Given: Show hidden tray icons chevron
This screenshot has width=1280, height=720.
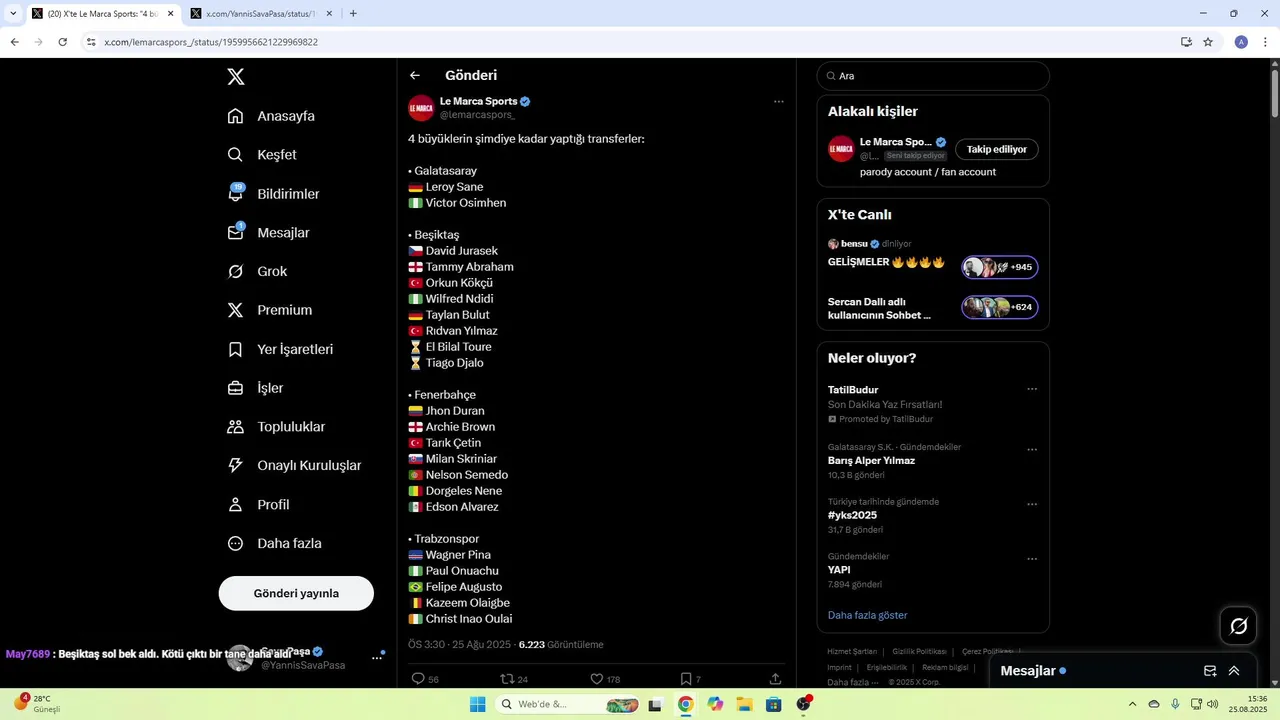Looking at the screenshot, I should tap(1132, 704).
